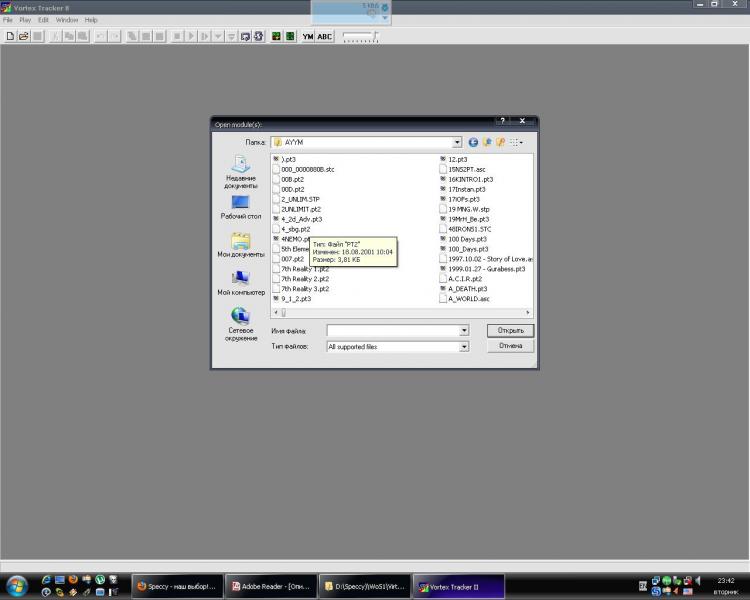Click the YM chip toggle icon
Viewport: 750px width, 600px height.
(308, 36)
